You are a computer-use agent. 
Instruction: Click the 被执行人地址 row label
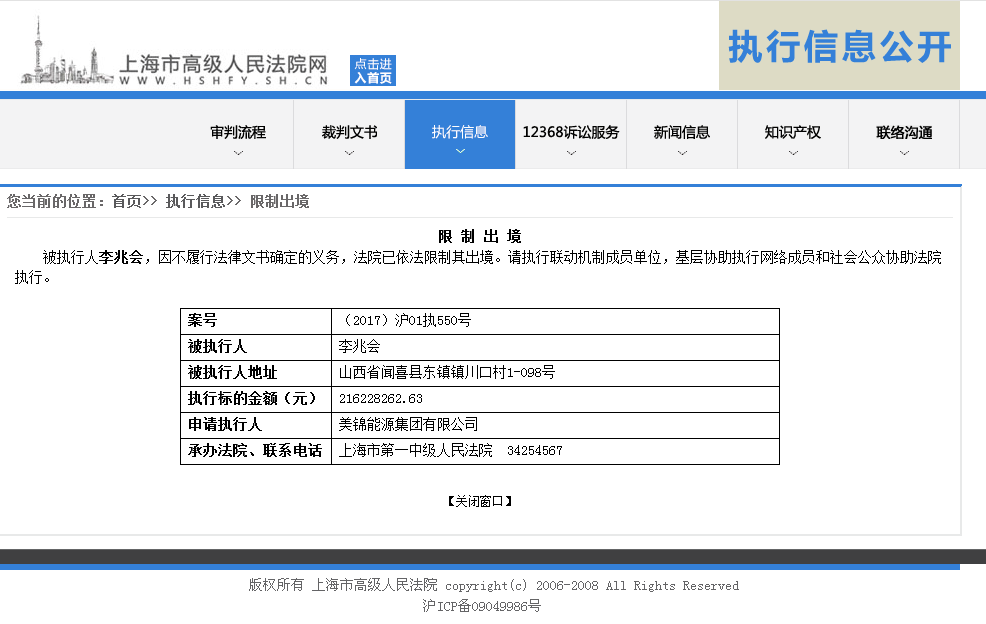[x=232, y=372]
